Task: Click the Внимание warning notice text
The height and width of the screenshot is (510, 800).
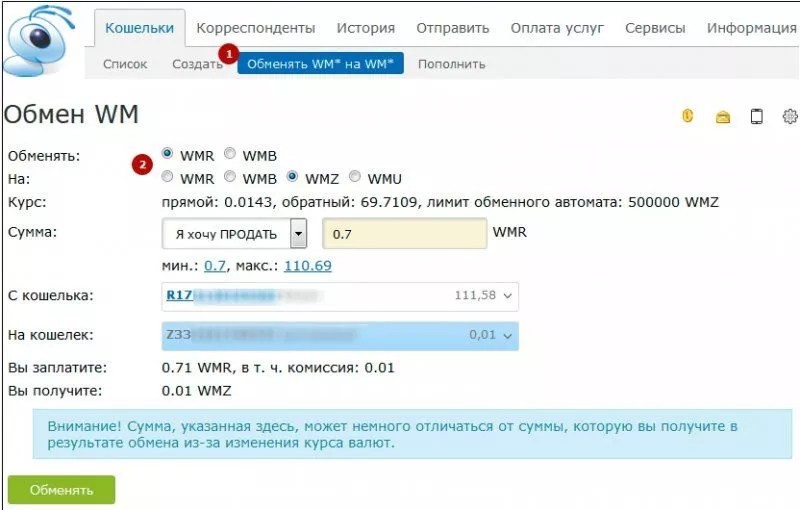Action: click(393, 435)
